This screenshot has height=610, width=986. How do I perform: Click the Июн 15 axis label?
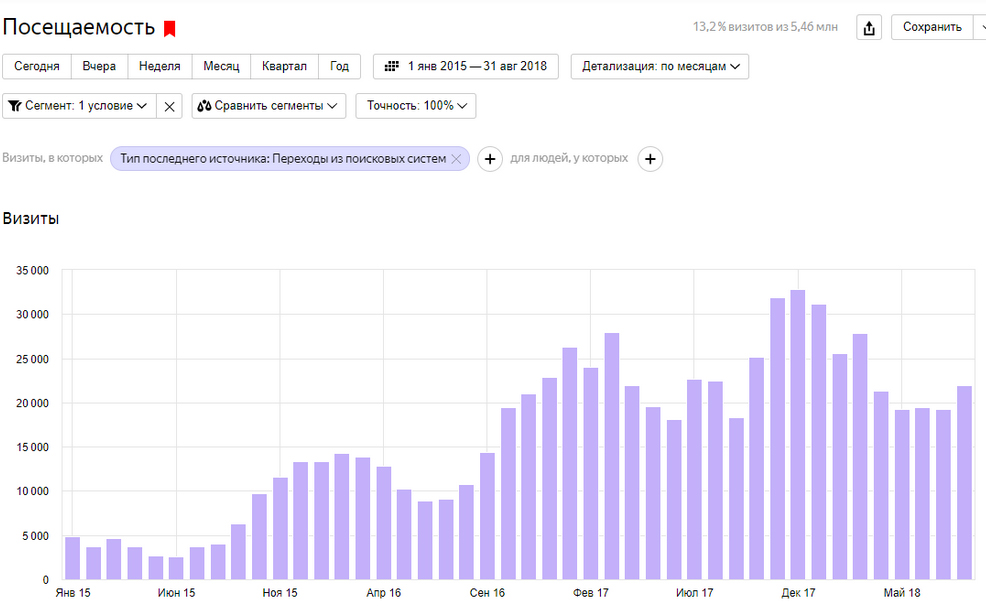pyautogui.click(x=177, y=593)
